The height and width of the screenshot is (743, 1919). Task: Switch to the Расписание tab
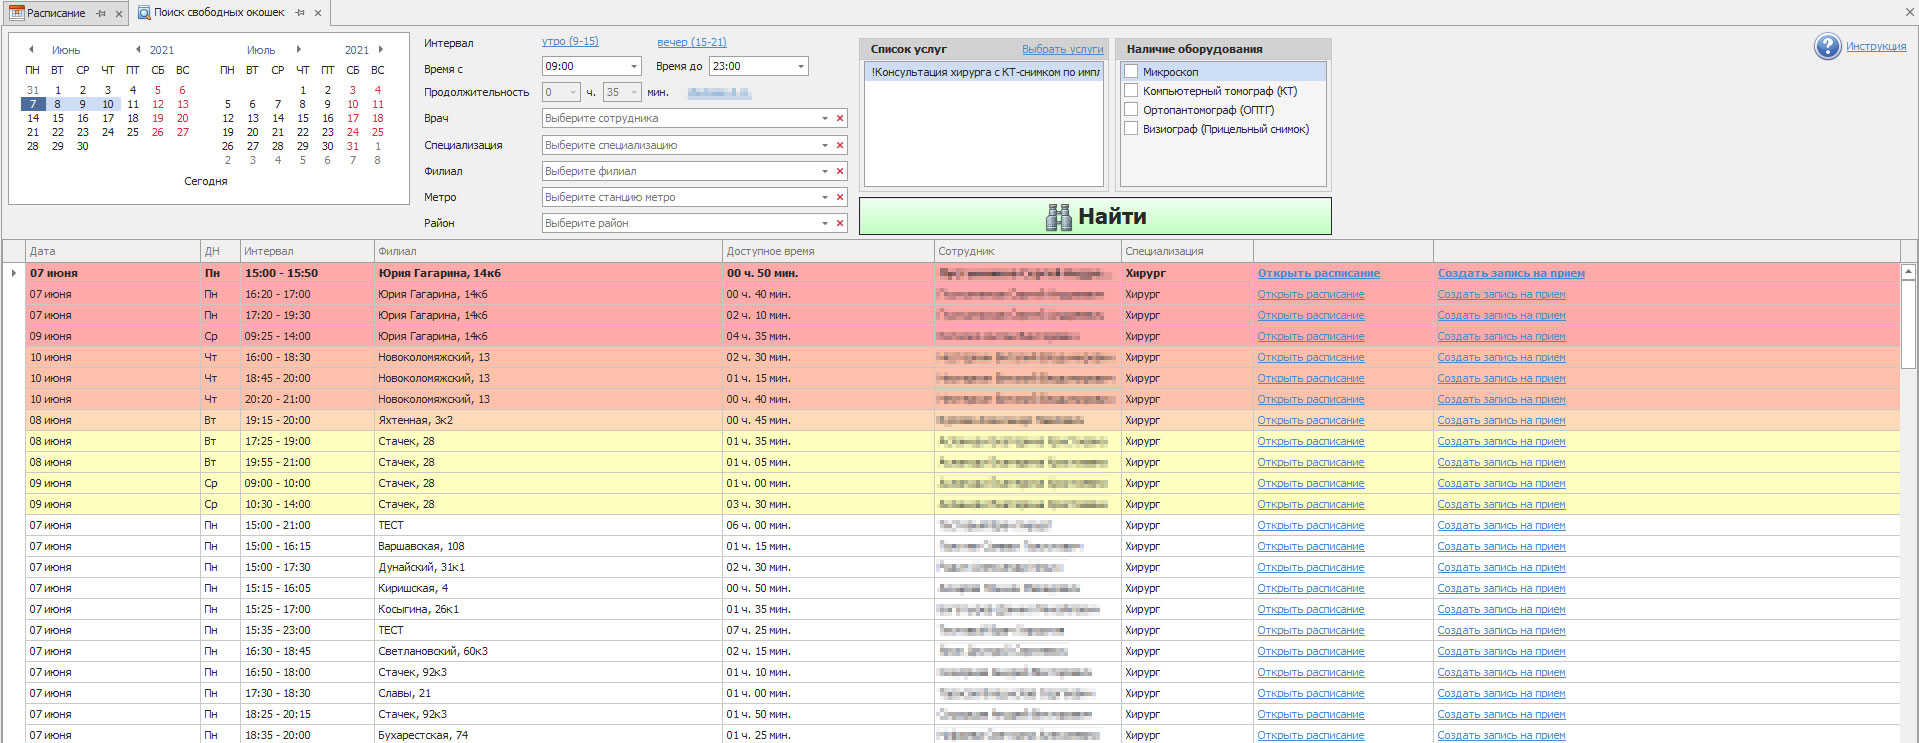tap(55, 13)
